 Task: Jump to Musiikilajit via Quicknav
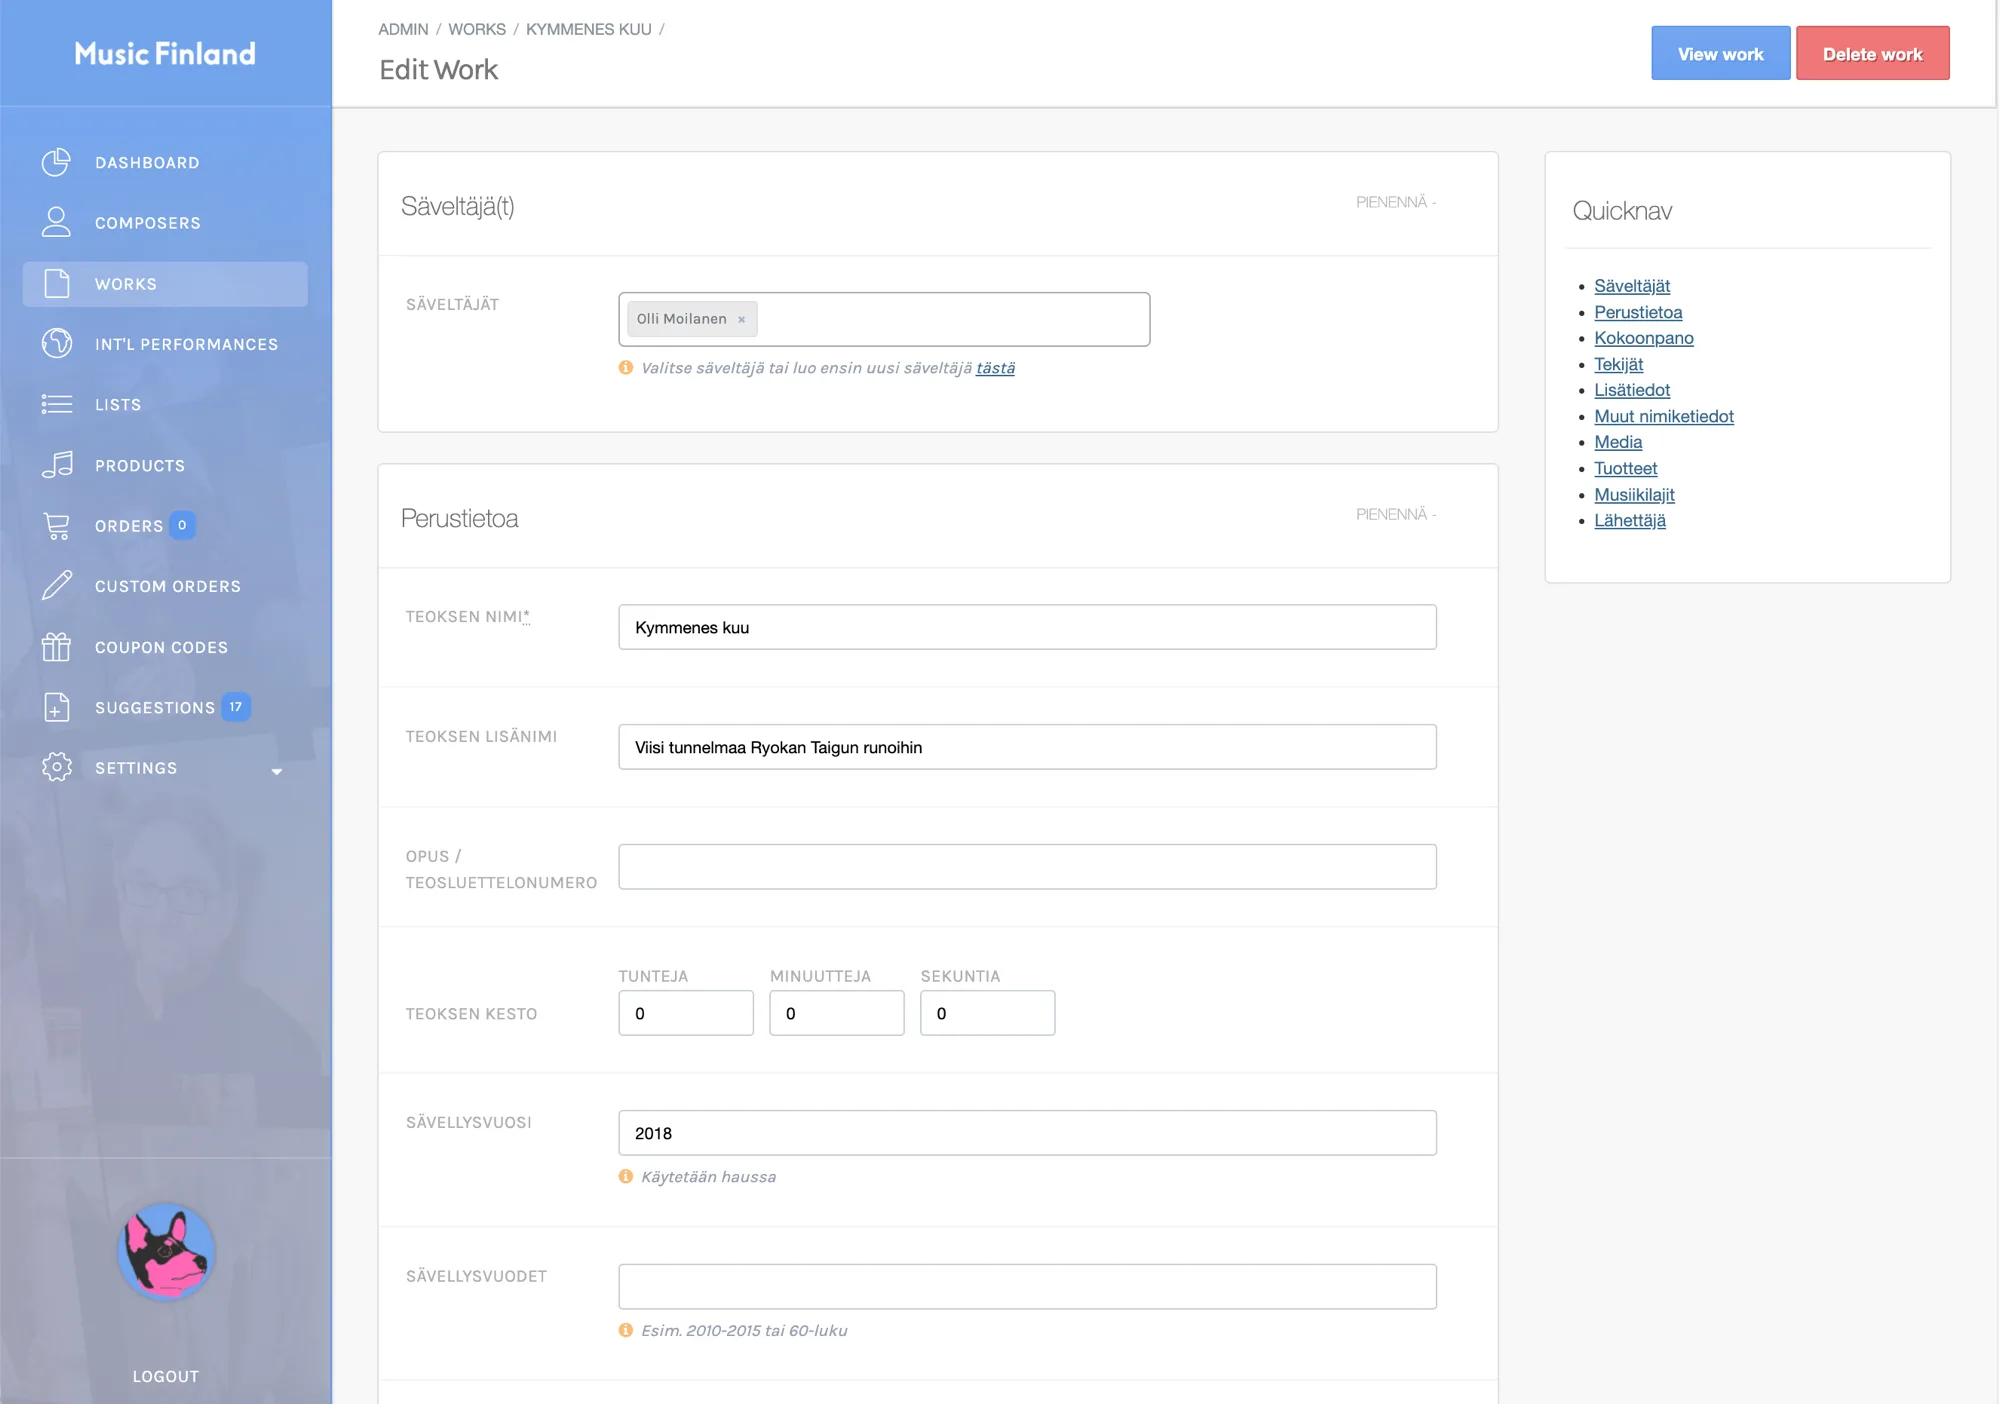pyautogui.click(x=1634, y=494)
